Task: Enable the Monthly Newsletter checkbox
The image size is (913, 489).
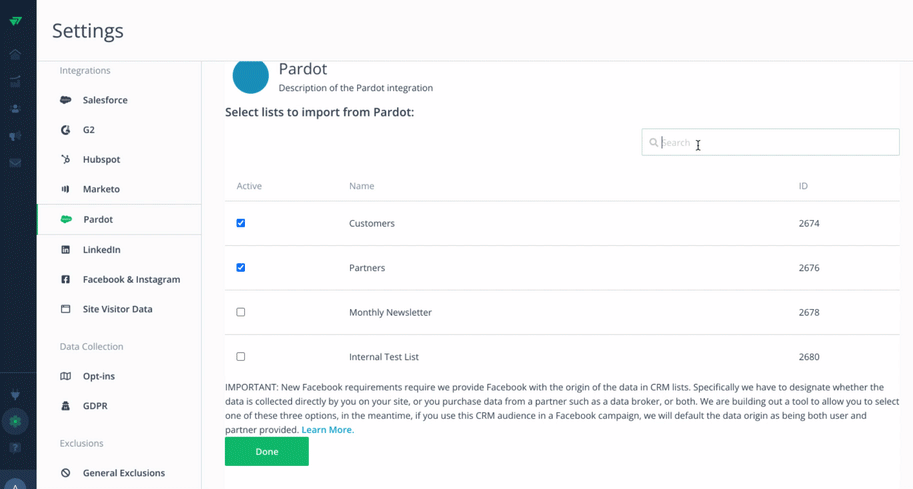Action: point(240,312)
